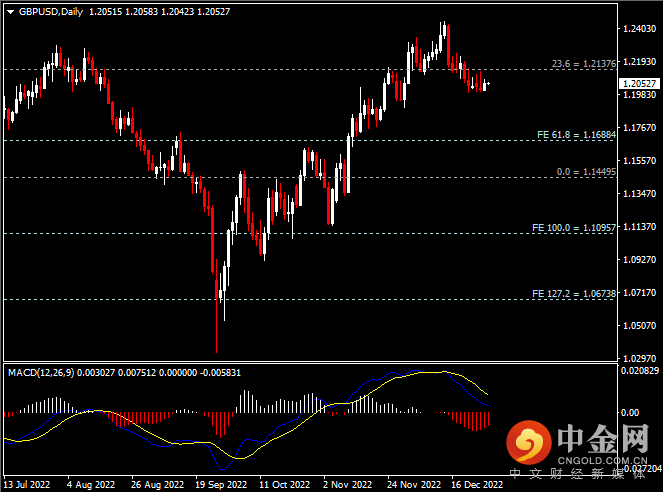
Task: Click the 13 Jul 2022 date label
Action: [28, 483]
